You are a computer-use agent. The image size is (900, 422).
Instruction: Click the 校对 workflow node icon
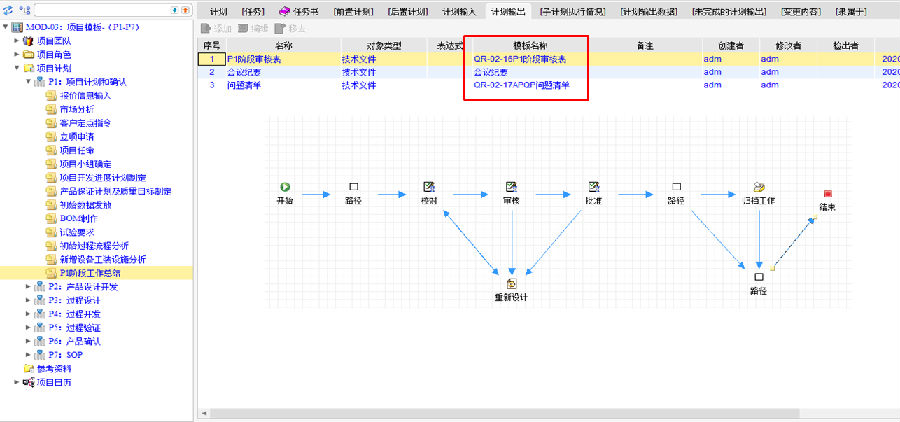429,187
